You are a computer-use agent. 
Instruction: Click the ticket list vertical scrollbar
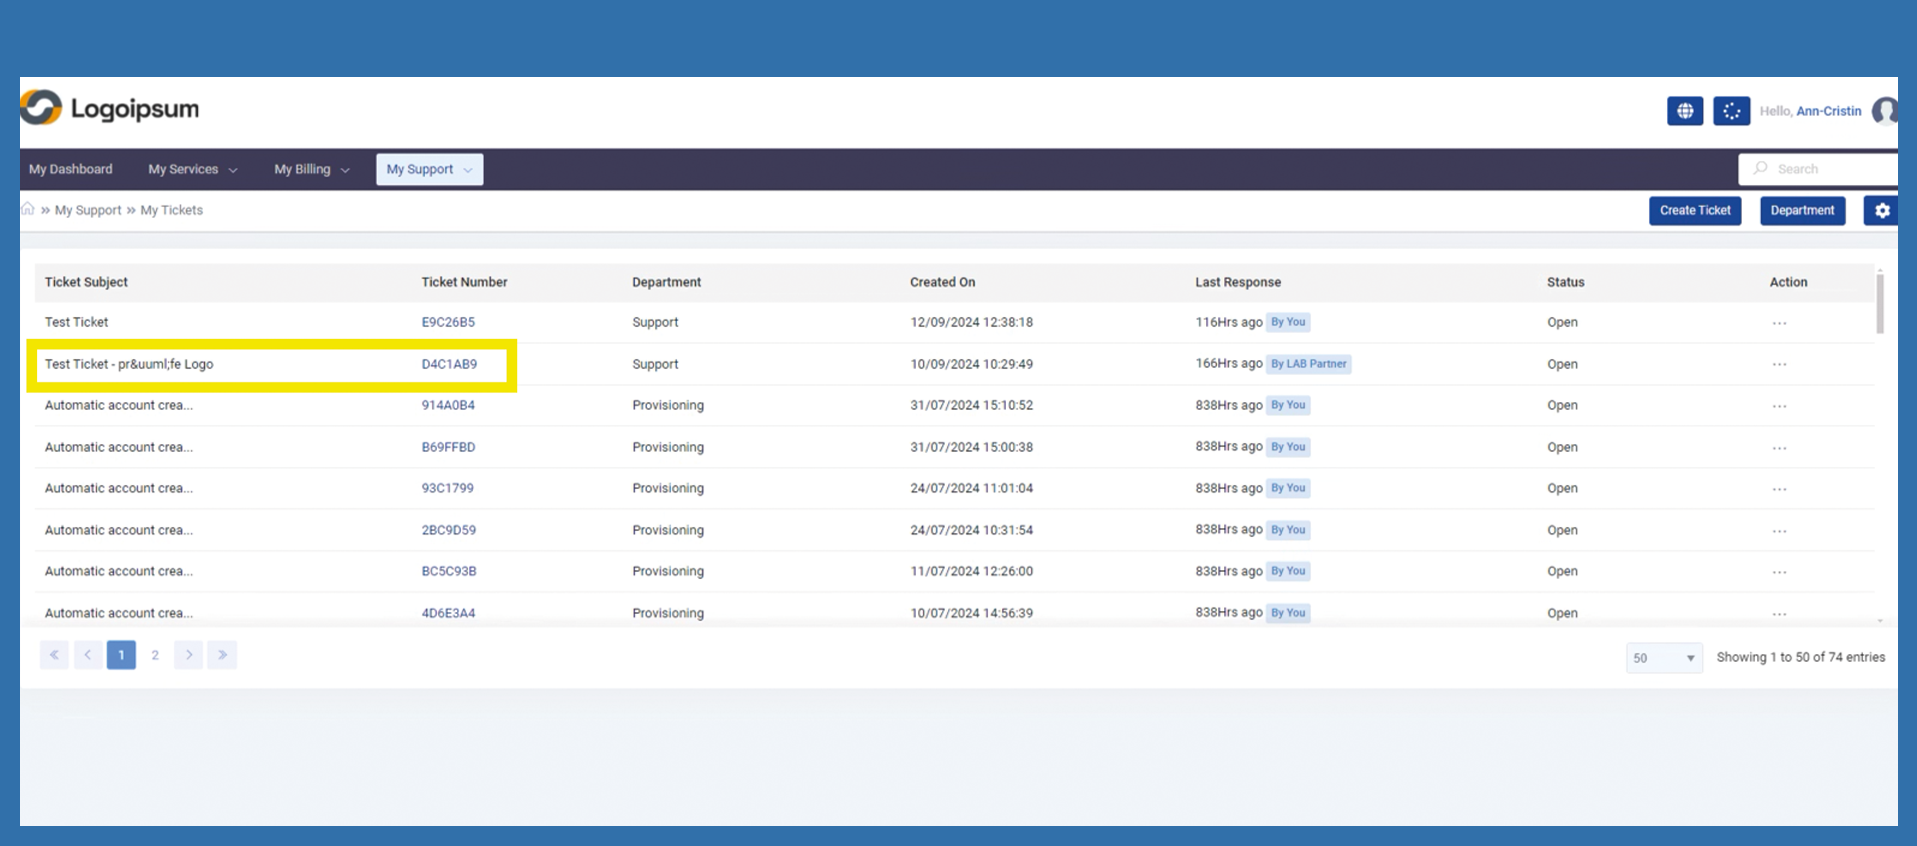tap(1880, 305)
